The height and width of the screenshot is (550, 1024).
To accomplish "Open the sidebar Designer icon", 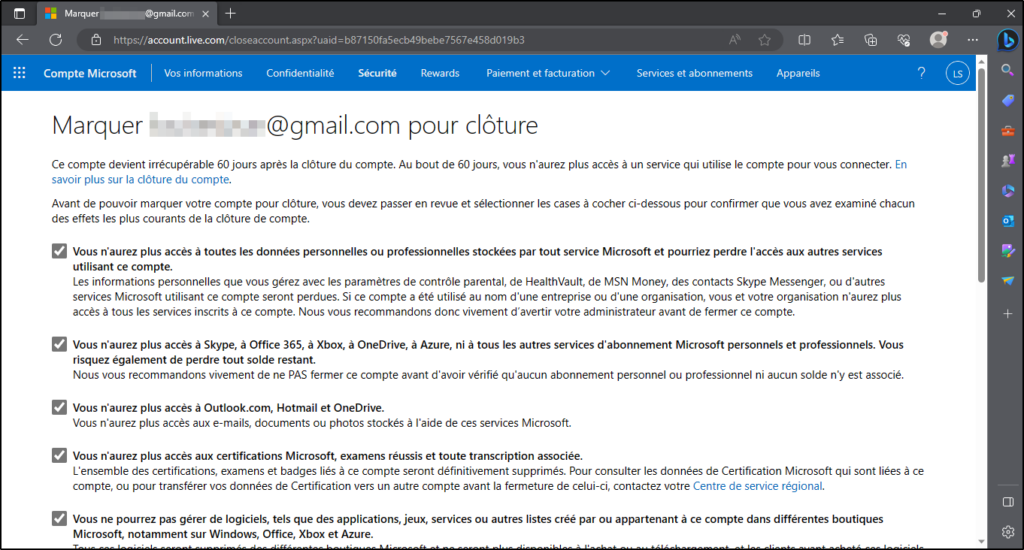I will point(1008,251).
